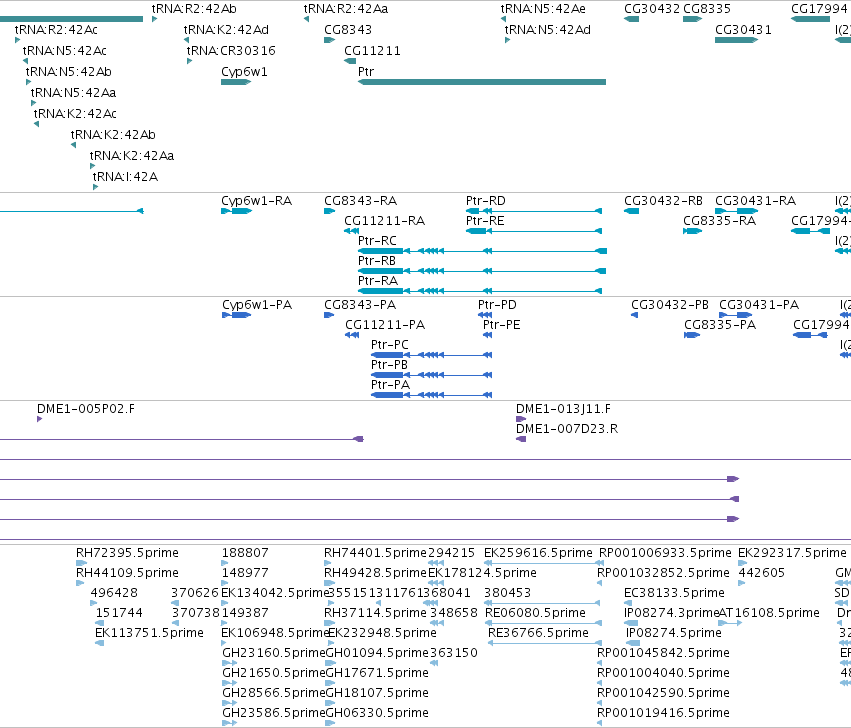Click the tRNA:N5:42Ab gene label
Screen dimensions: 851x728
[68, 72]
